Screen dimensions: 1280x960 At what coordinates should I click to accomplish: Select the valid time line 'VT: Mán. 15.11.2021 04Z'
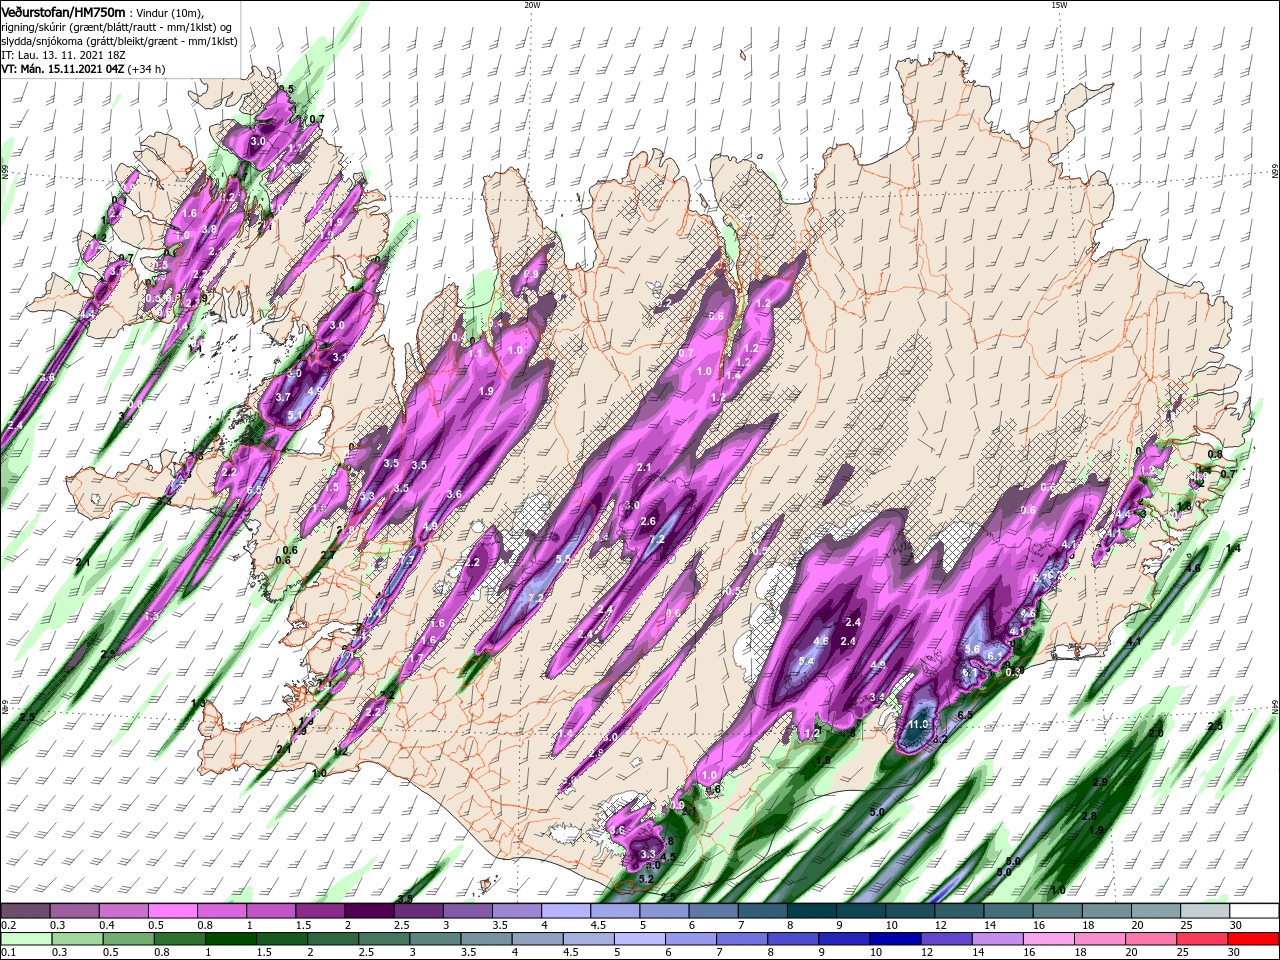64,69
